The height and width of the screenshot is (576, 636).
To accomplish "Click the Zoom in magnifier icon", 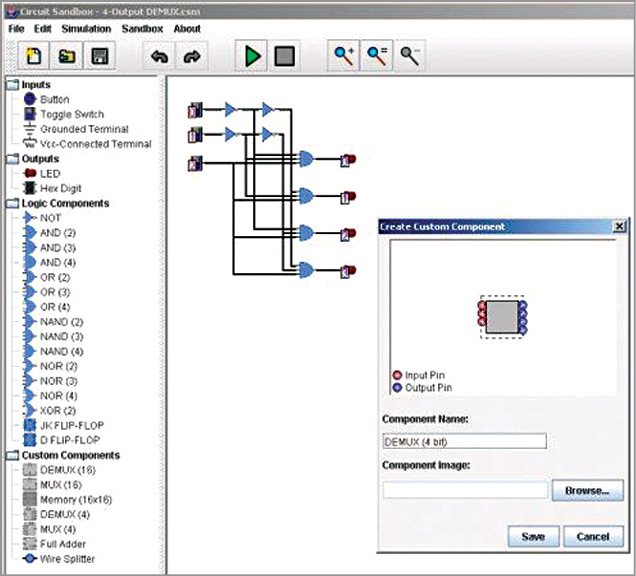I will click(344, 56).
